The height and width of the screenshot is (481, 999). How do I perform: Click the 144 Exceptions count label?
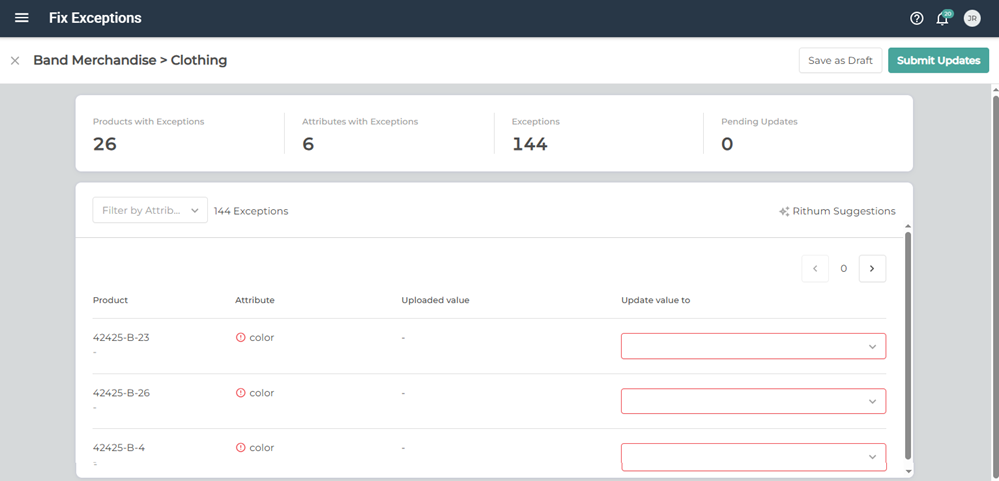click(251, 211)
